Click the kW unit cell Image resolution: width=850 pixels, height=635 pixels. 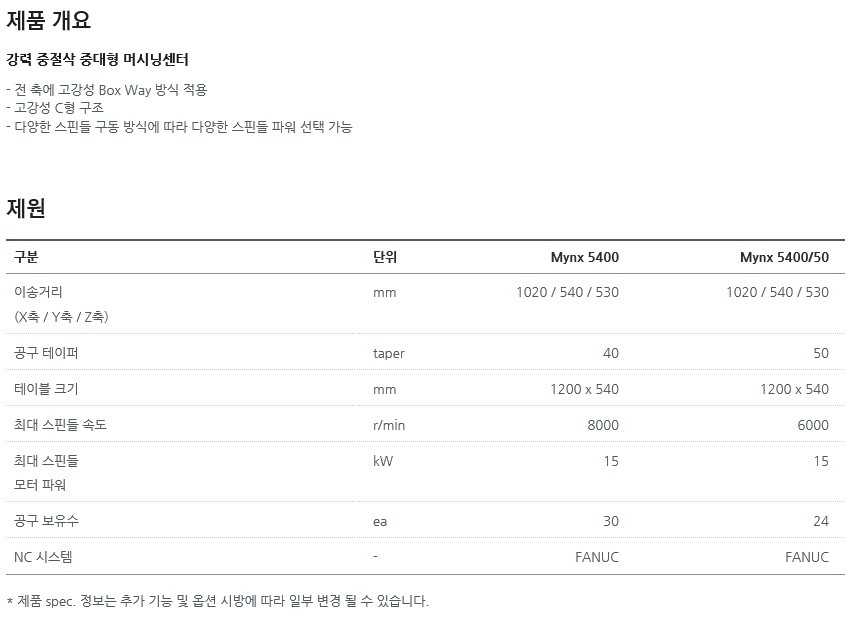[x=383, y=461]
